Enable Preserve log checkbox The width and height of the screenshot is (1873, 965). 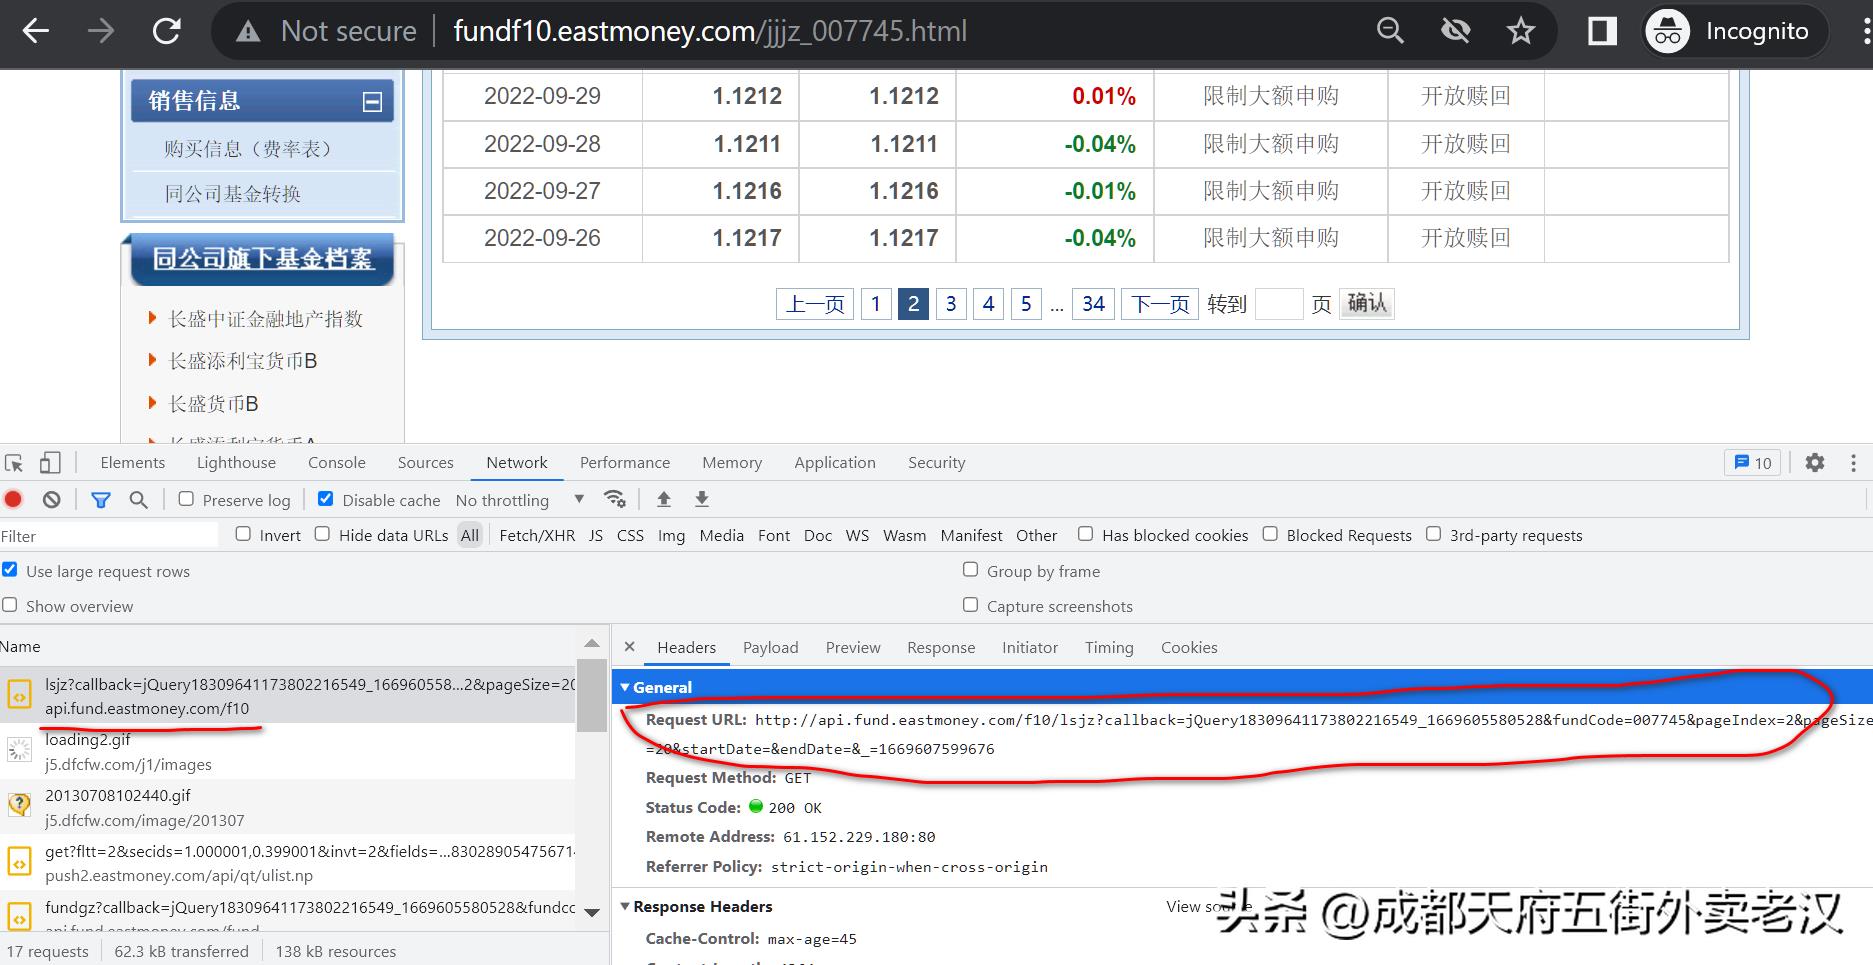pos(186,499)
